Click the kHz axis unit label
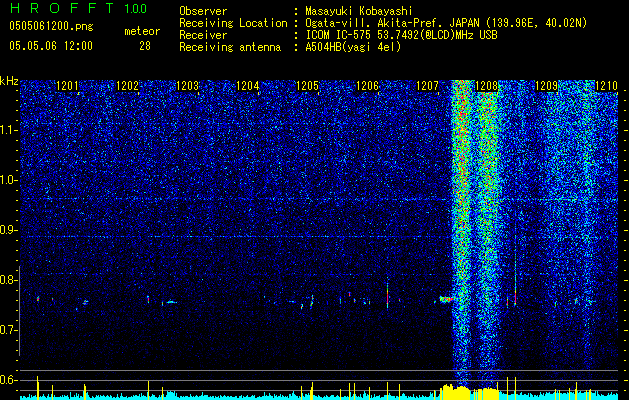Screen dimensions: 629x400 click(x=9, y=81)
